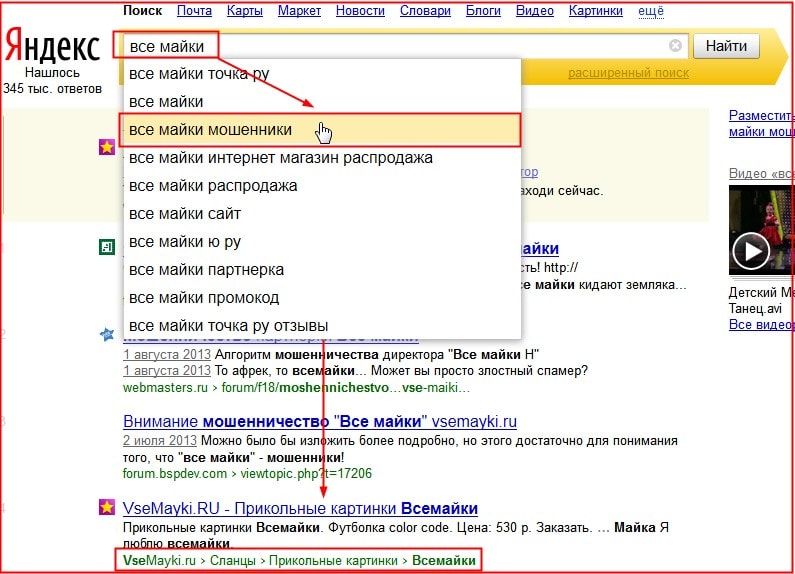Expand the ещё services dropdown
Screen dimensions: 795x574
tap(651, 11)
